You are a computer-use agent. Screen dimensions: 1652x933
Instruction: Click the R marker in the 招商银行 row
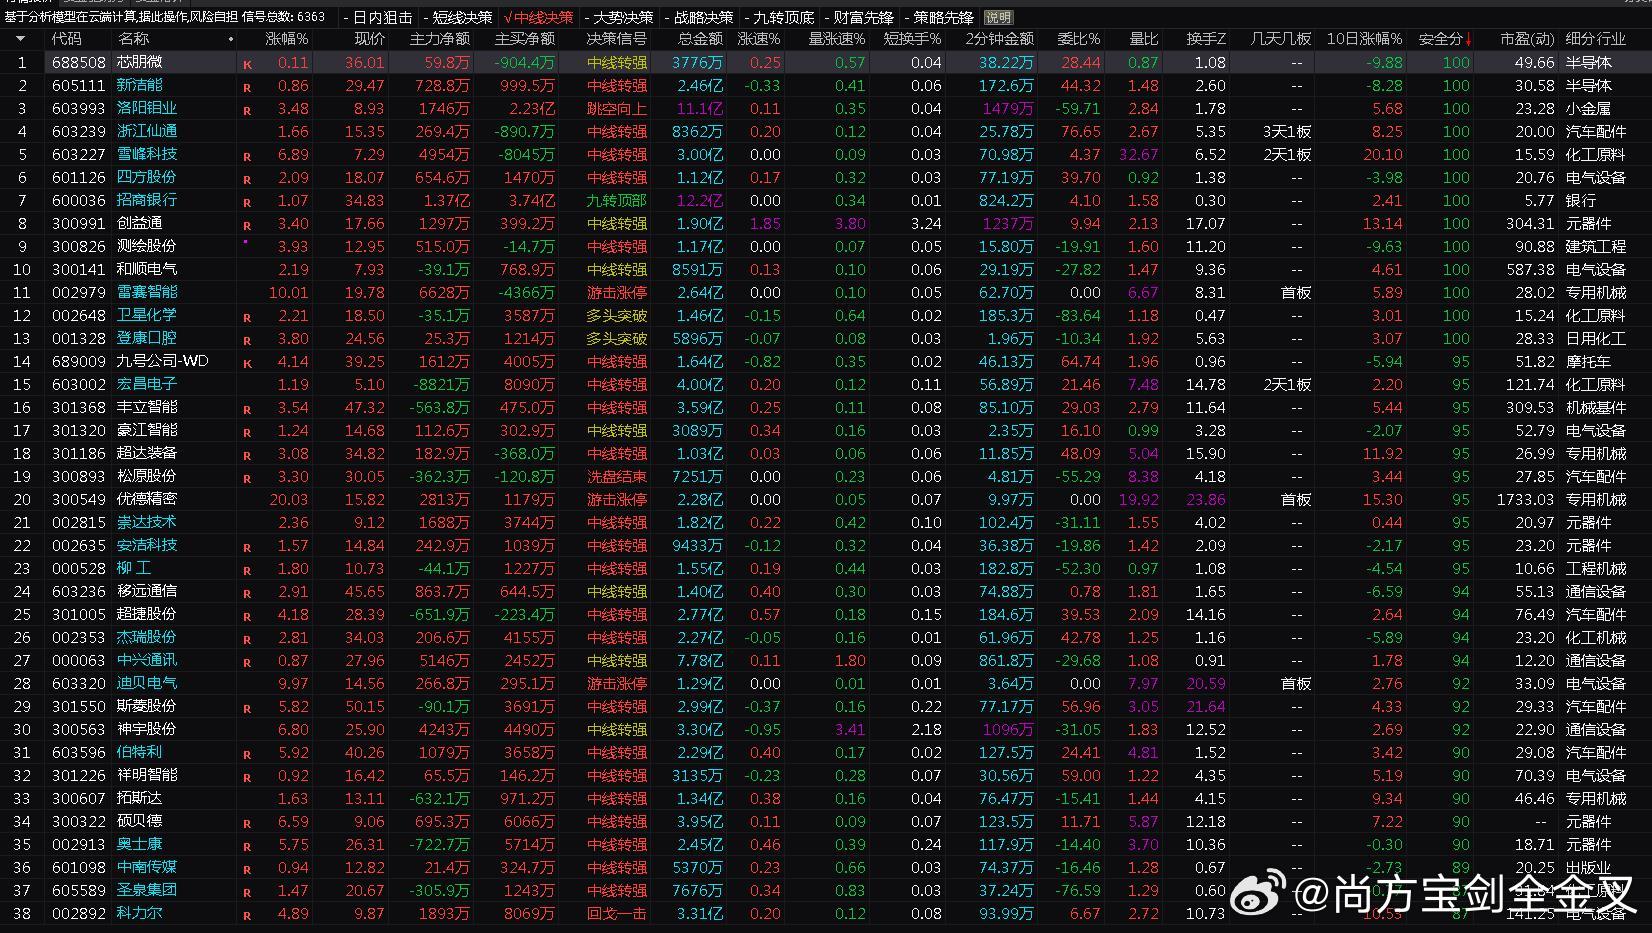tap(247, 202)
